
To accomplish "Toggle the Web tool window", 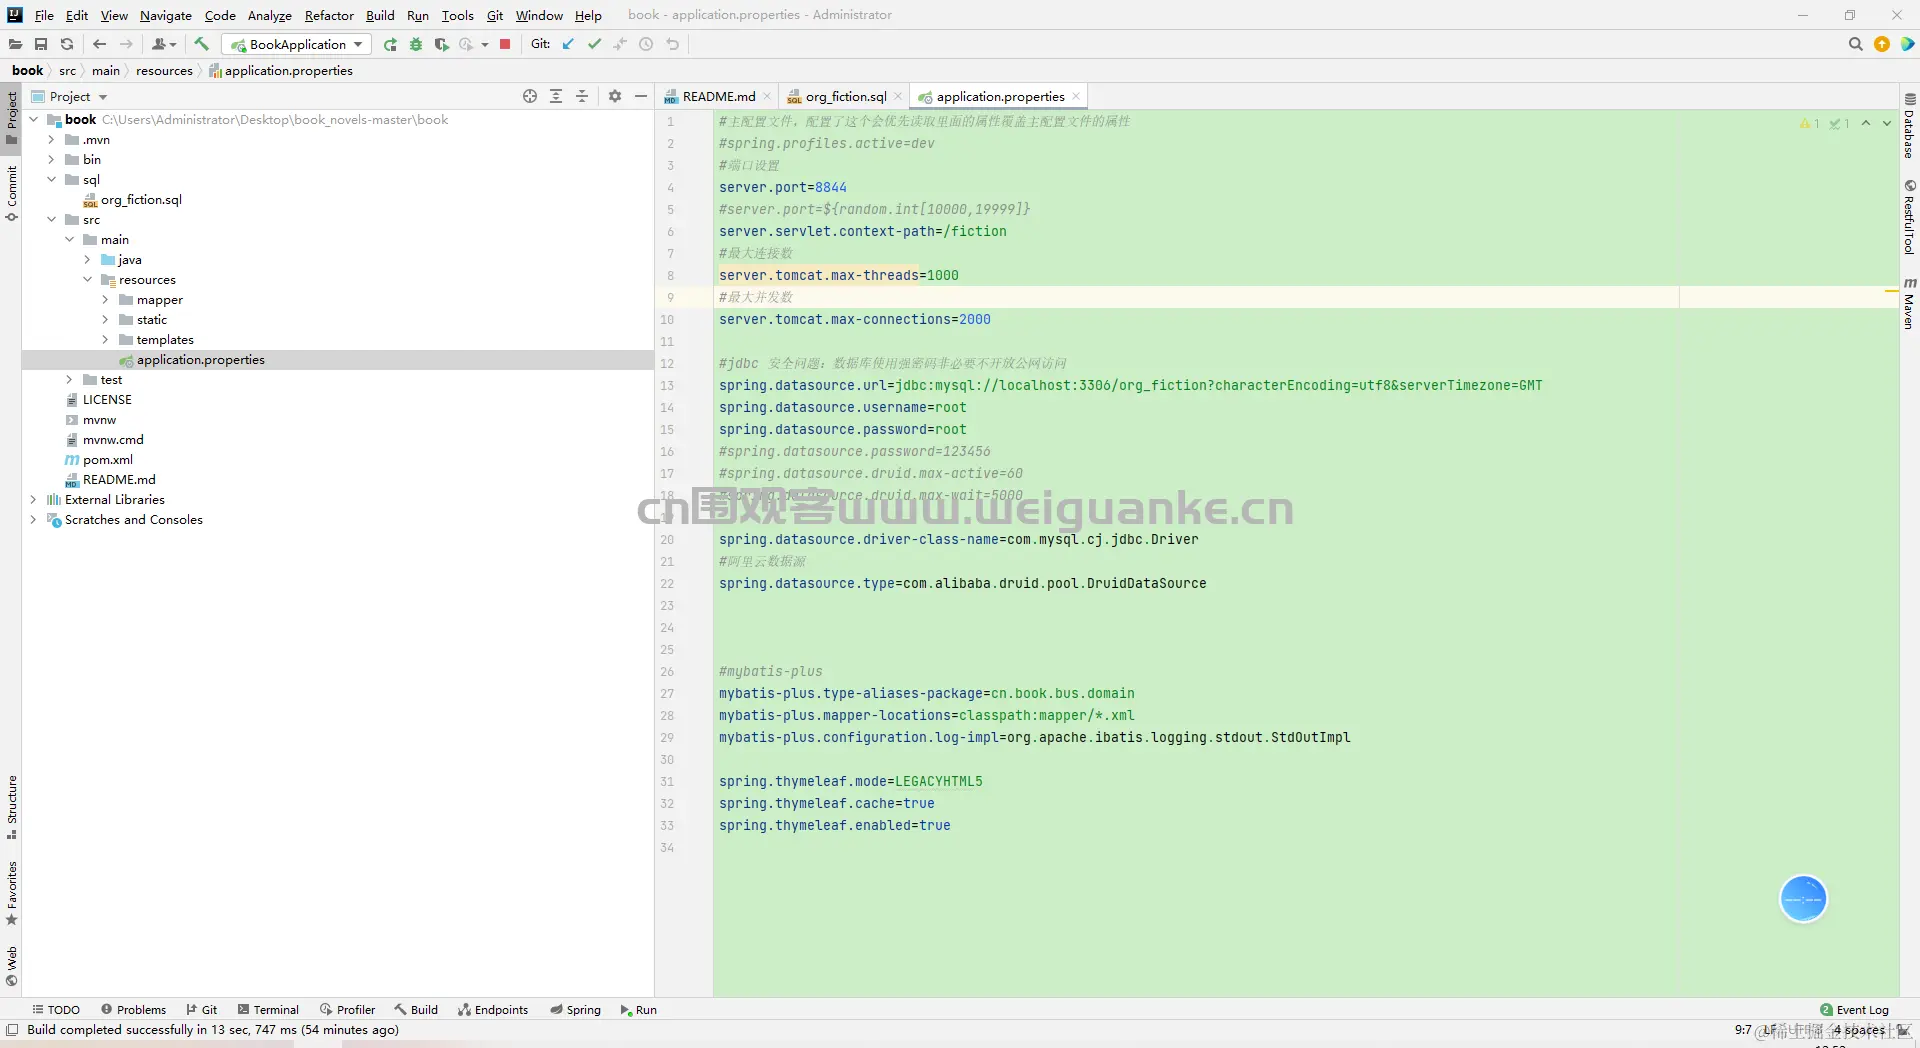I will 12,966.
